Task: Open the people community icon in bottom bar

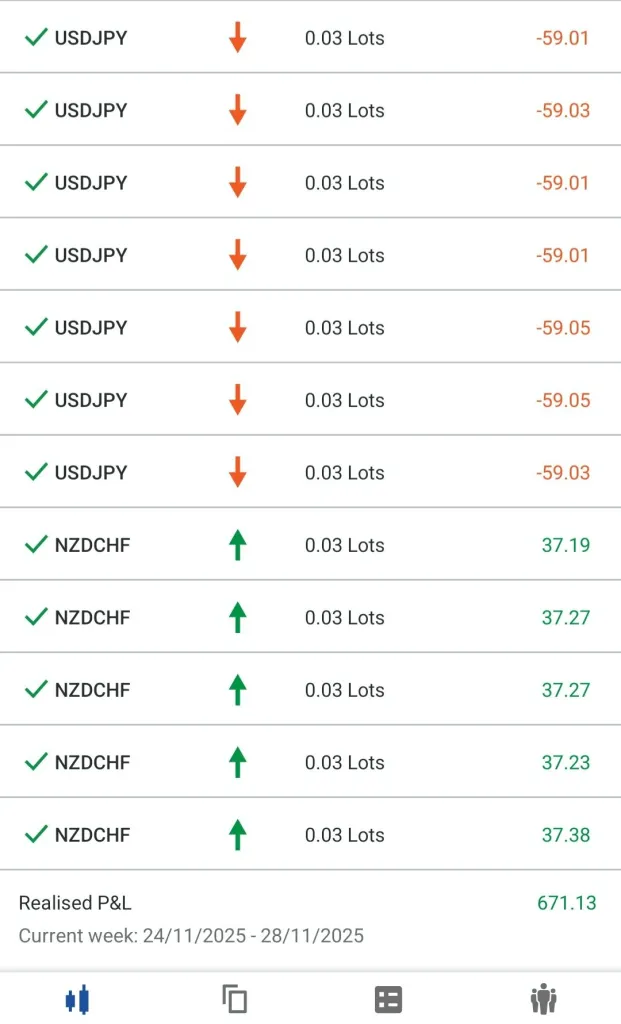Action: tap(543, 998)
